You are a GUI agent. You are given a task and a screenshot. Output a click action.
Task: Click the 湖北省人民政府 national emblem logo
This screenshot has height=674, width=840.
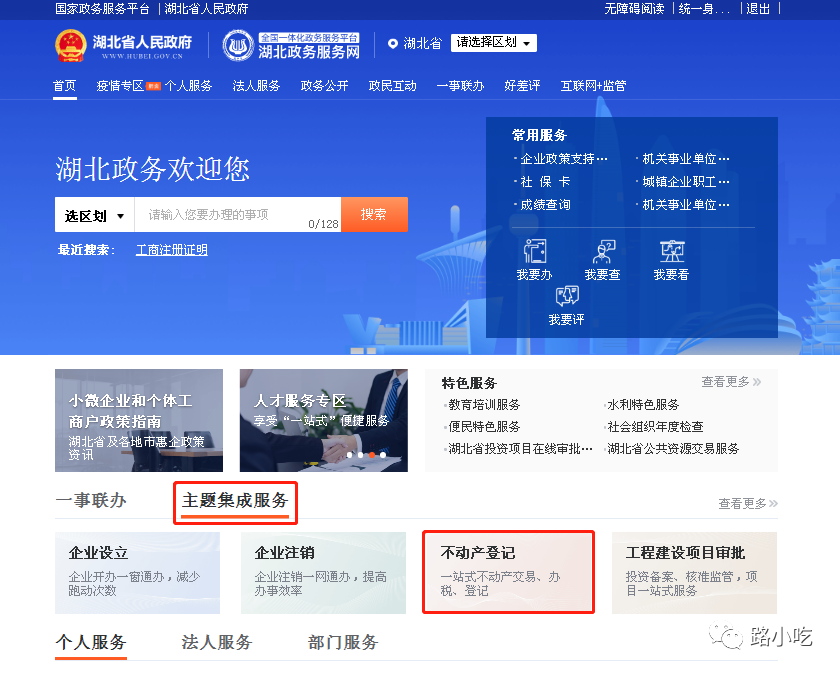pos(70,45)
